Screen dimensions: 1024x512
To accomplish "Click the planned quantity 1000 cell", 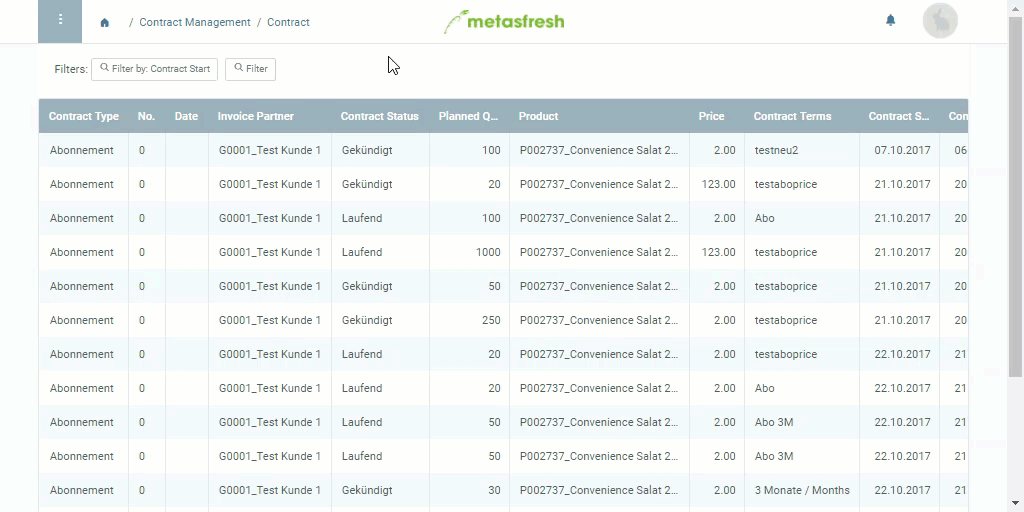I will 469,252.
